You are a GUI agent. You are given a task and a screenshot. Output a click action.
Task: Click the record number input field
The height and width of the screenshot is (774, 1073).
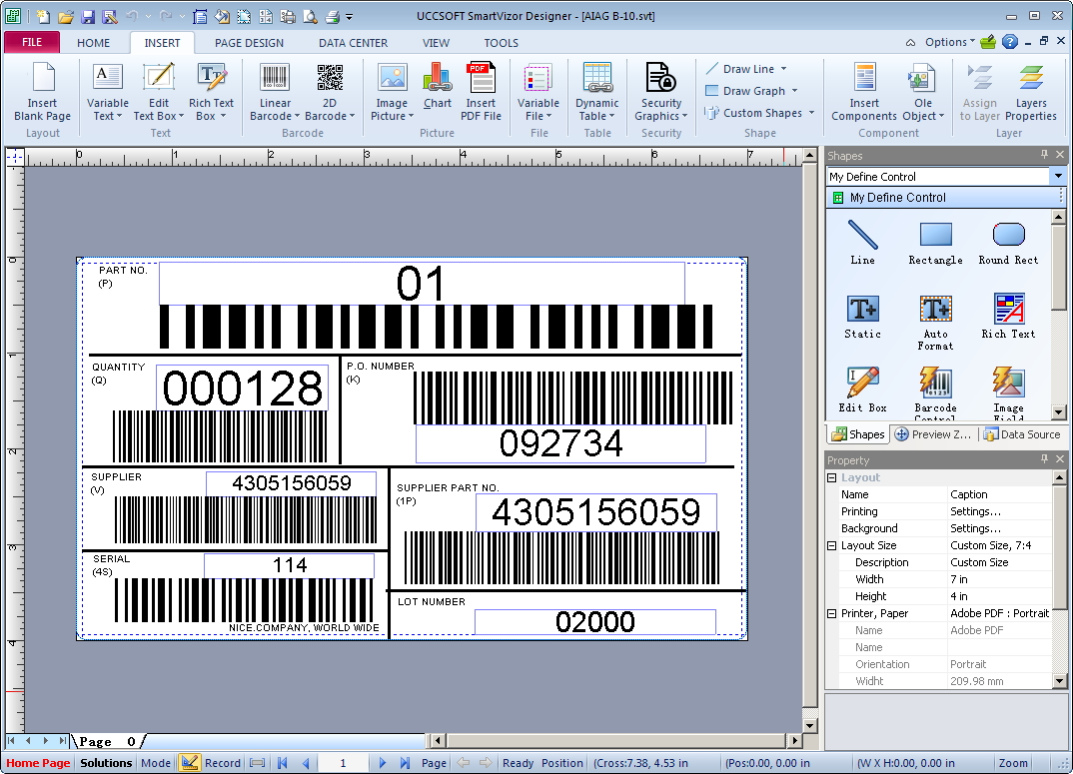(343, 763)
